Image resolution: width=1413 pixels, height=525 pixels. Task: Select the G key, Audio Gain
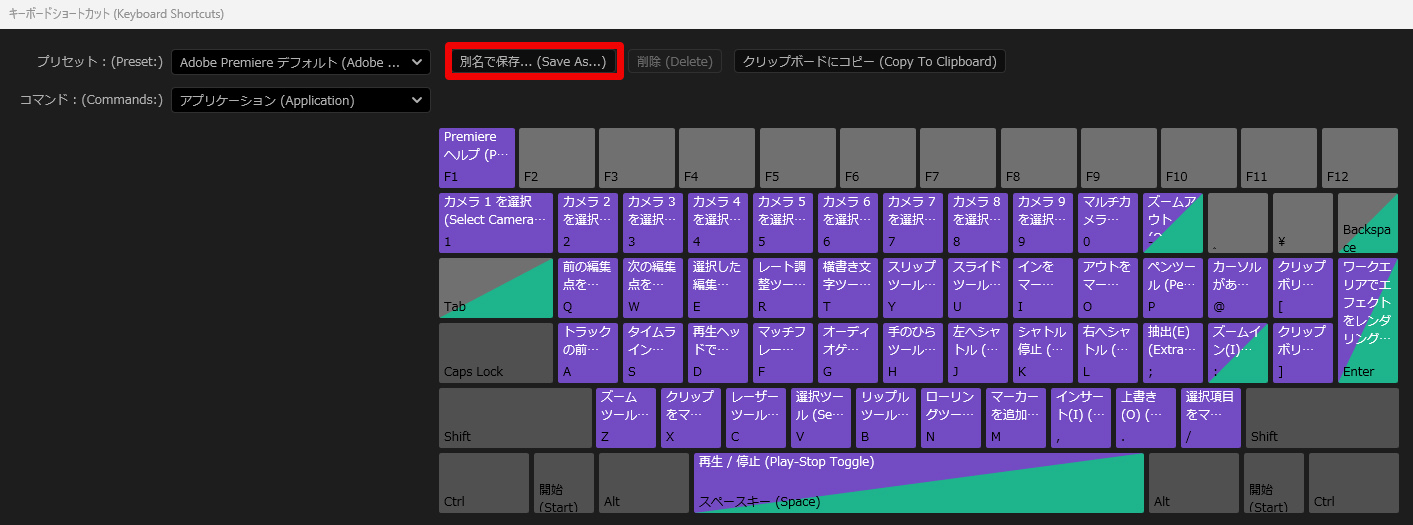click(x=848, y=353)
